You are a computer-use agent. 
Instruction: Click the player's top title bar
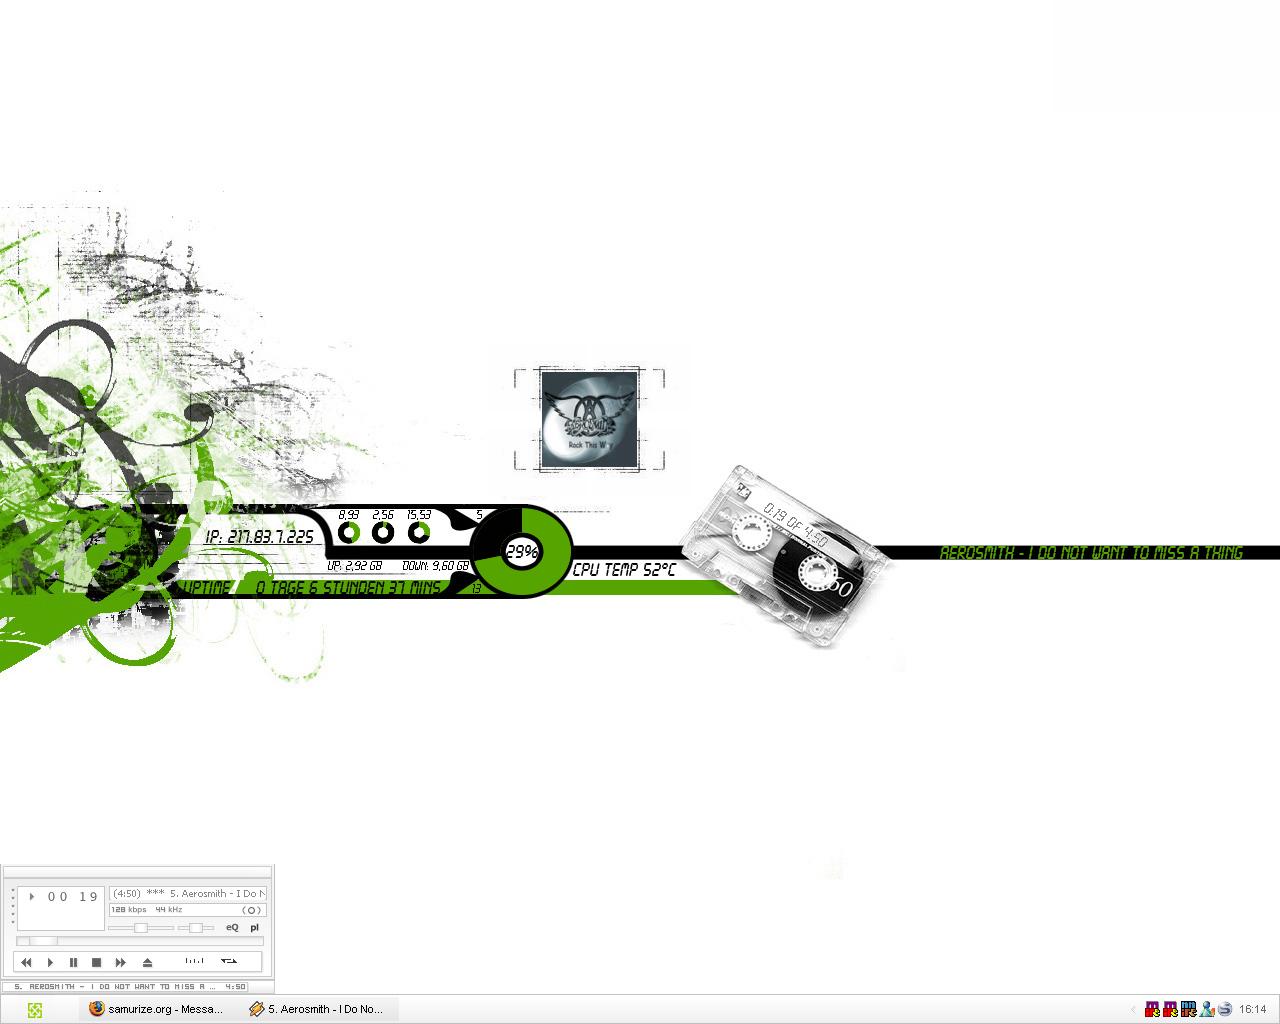click(137, 872)
